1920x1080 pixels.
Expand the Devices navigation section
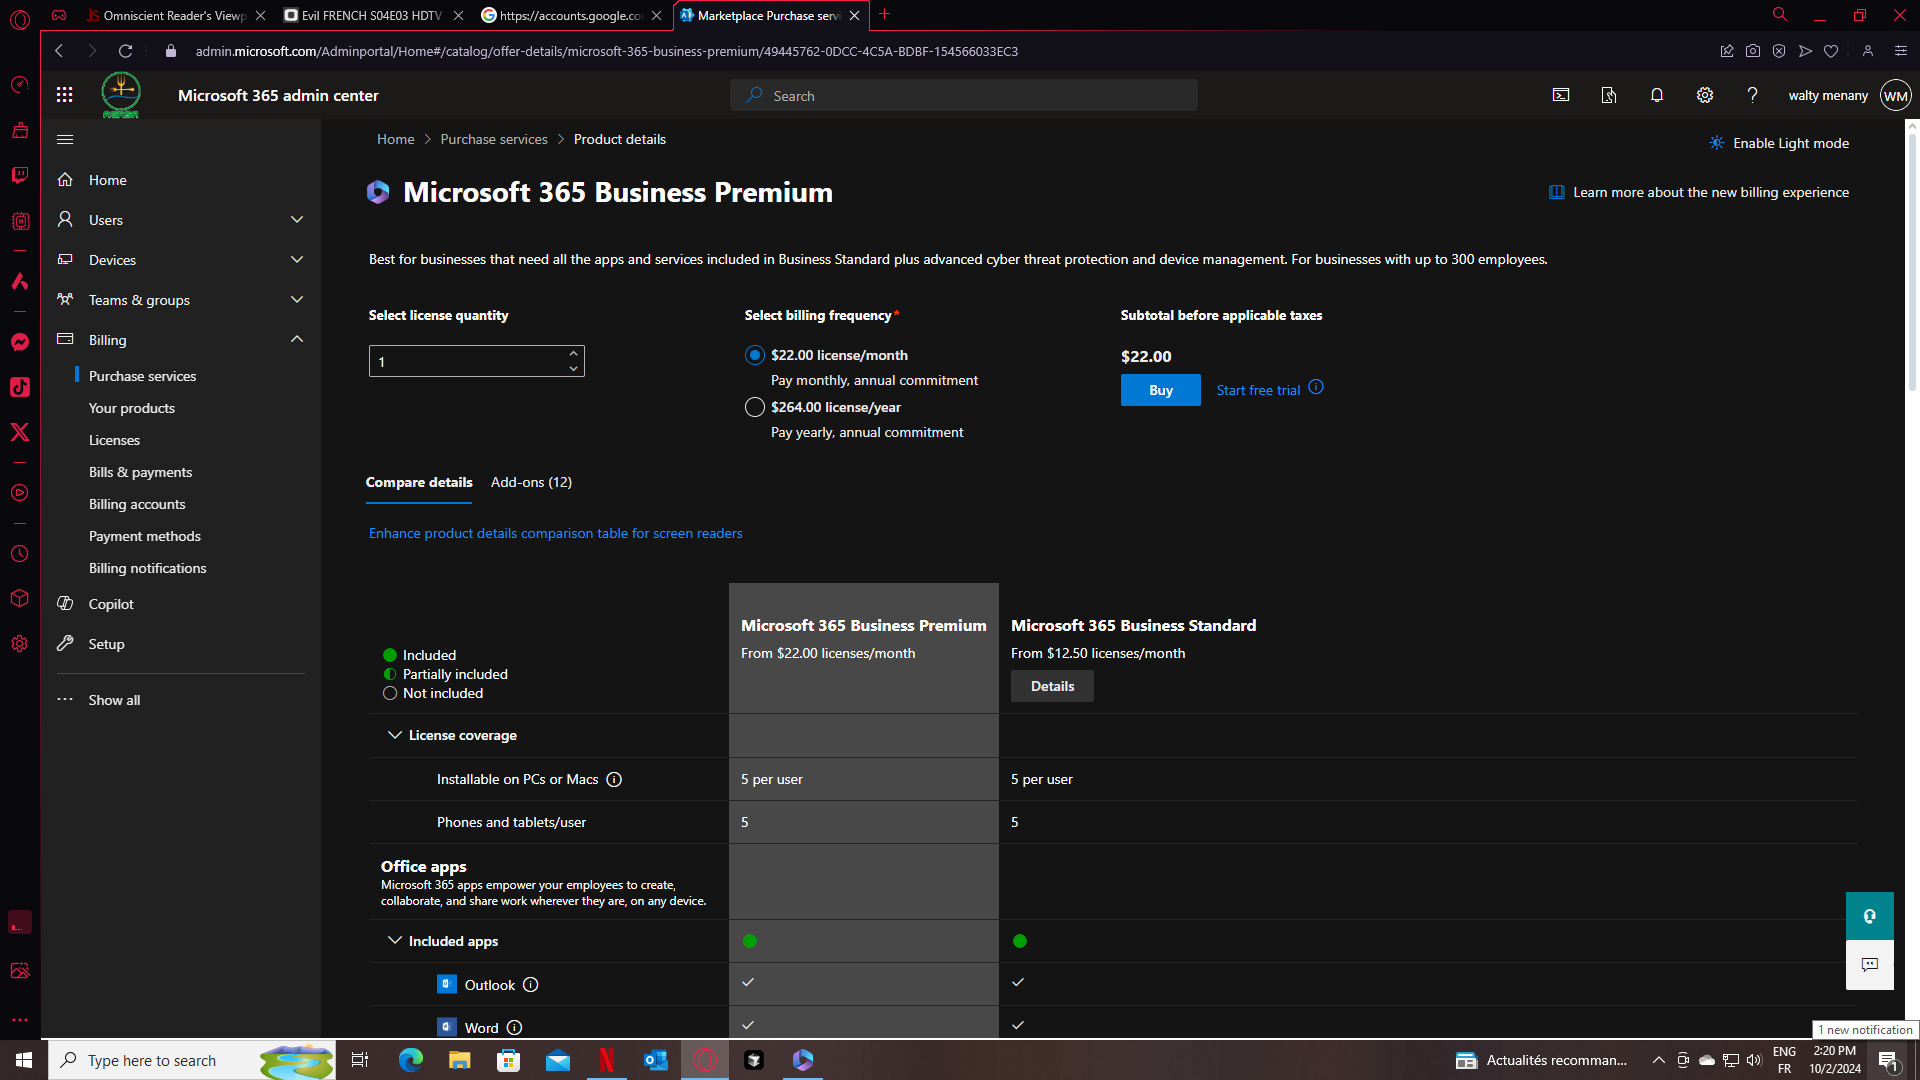[297, 260]
